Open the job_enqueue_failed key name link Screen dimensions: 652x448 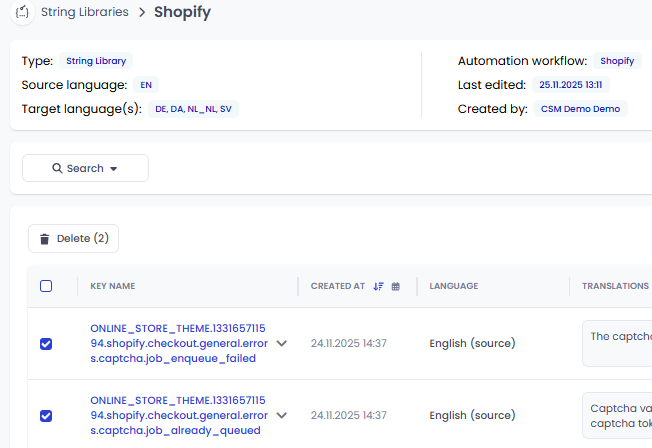click(x=177, y=343)
